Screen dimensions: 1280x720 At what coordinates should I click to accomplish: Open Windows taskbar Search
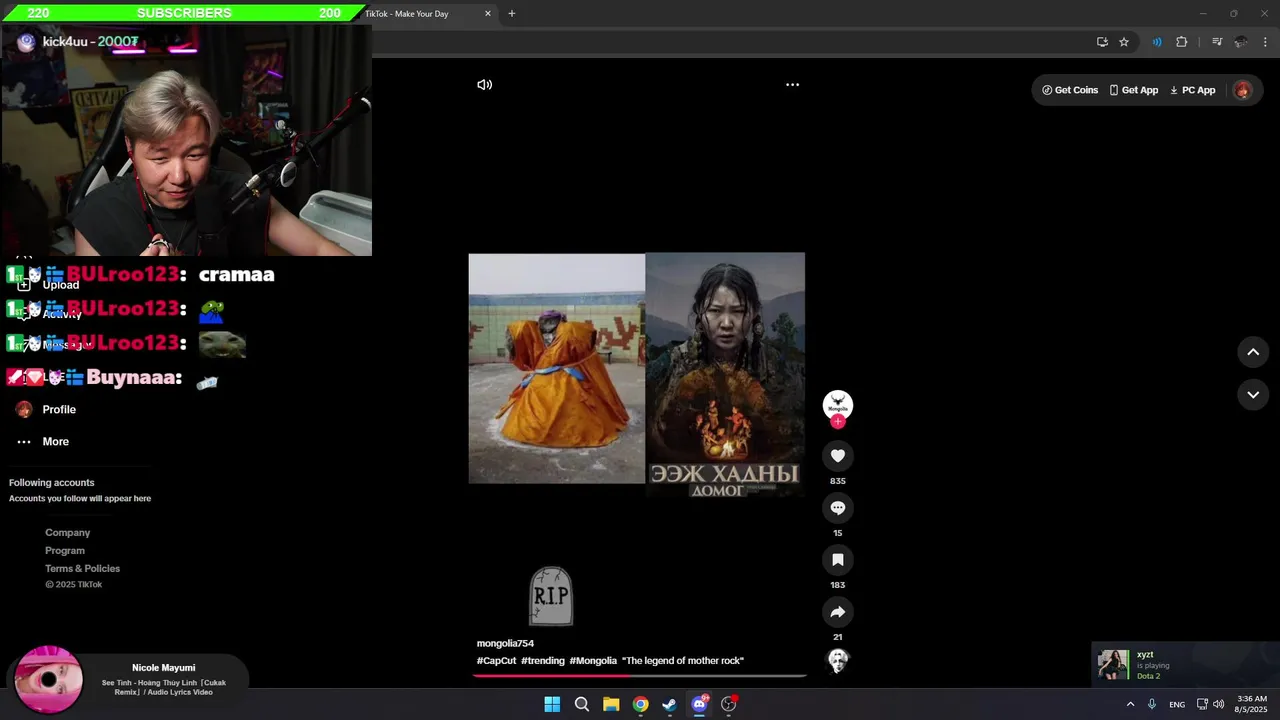tap(581, 704)
